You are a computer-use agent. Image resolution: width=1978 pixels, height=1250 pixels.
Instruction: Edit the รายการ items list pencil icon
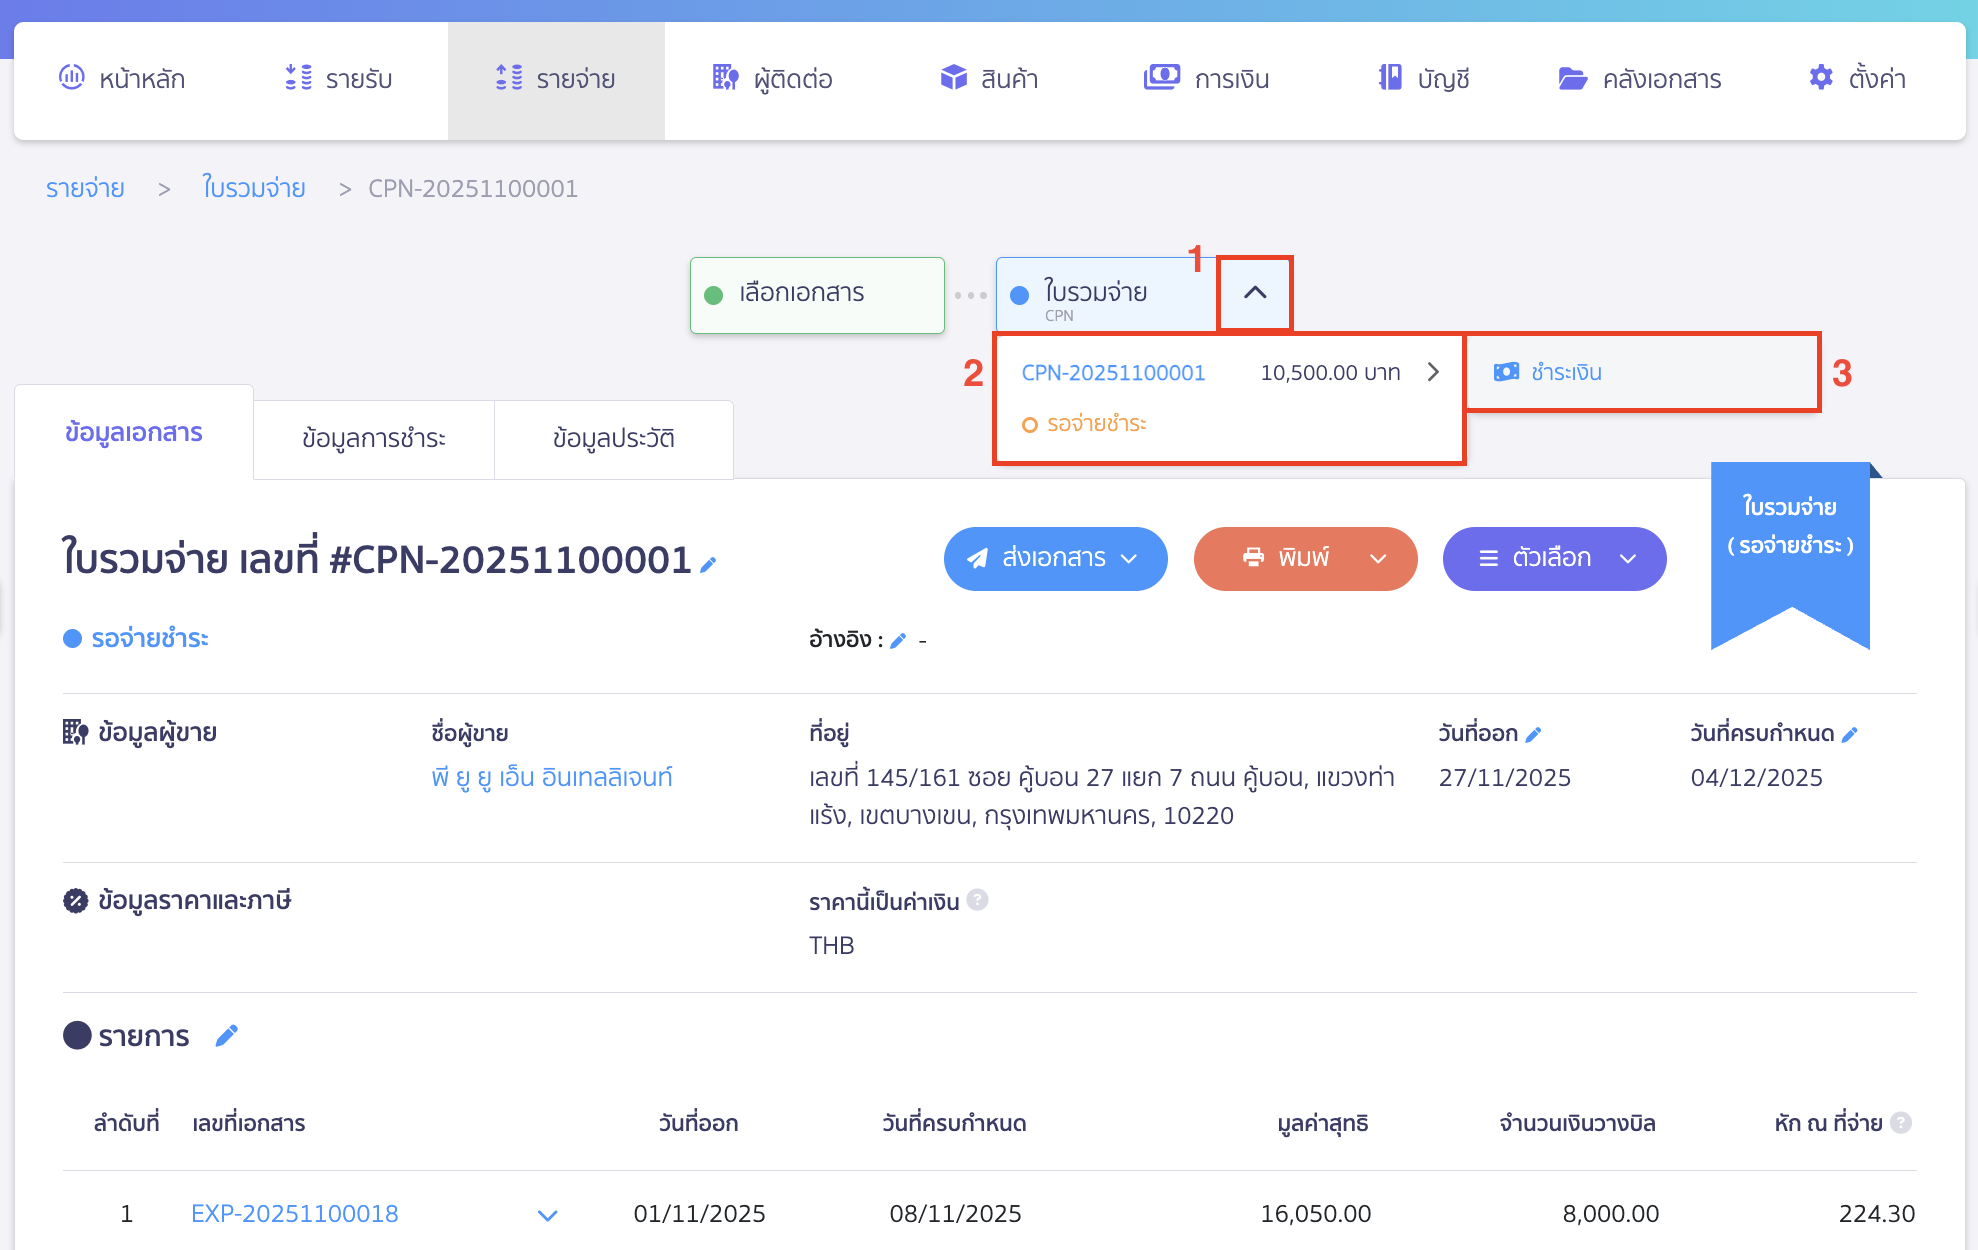226,1036
